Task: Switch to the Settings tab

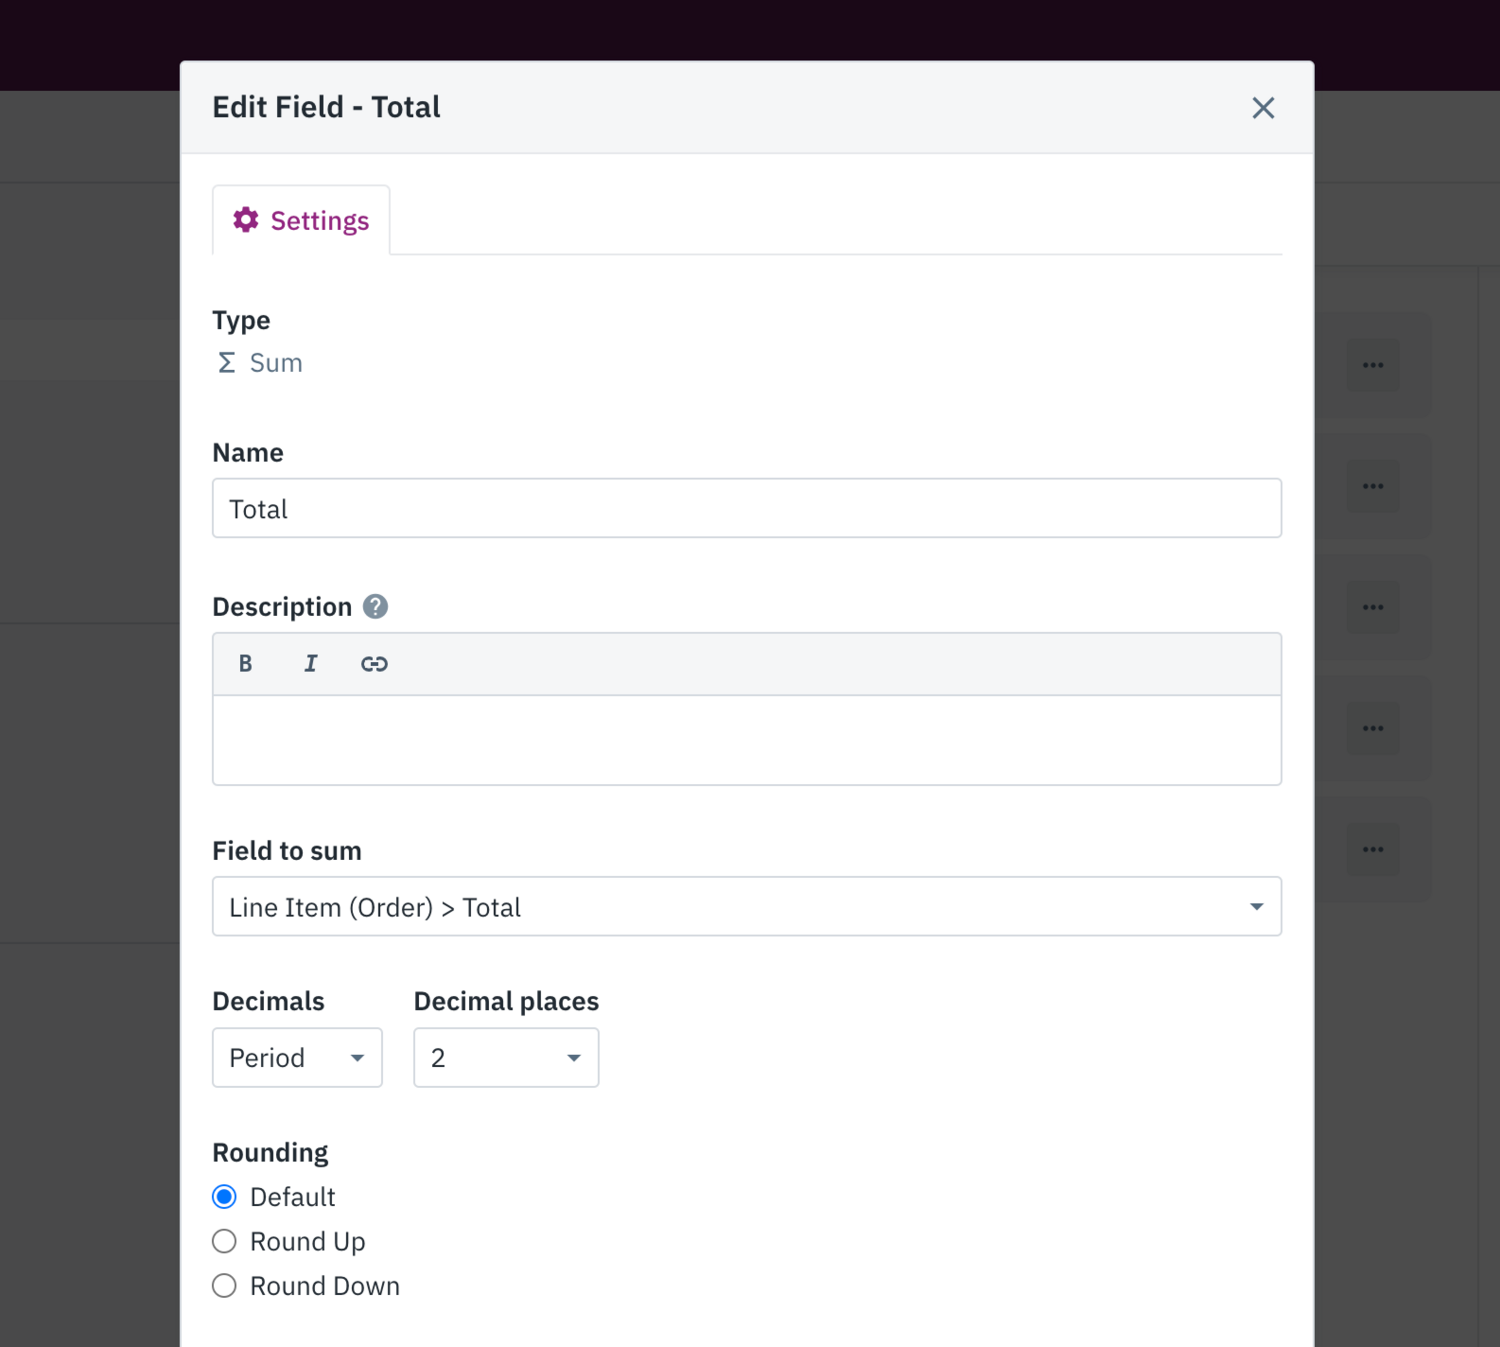Action: (300, 220)
